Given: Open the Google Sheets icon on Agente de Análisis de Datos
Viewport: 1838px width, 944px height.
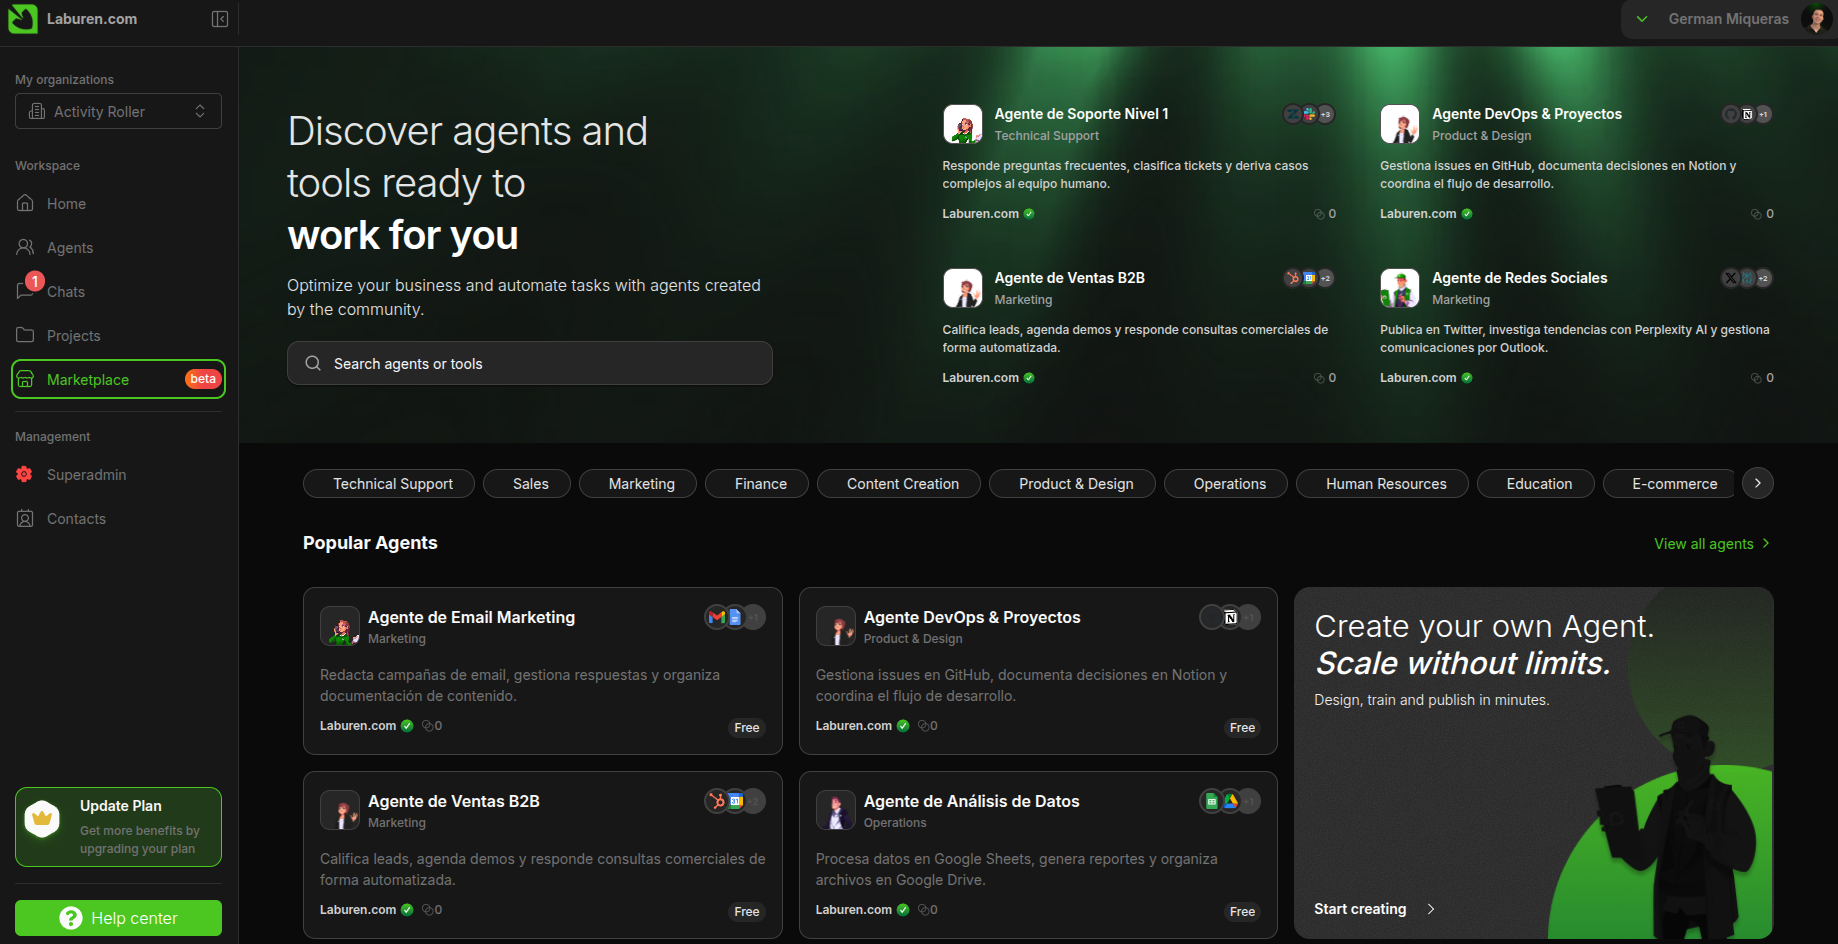Looking at the screenshot, I should click(x=1211, y=801).
